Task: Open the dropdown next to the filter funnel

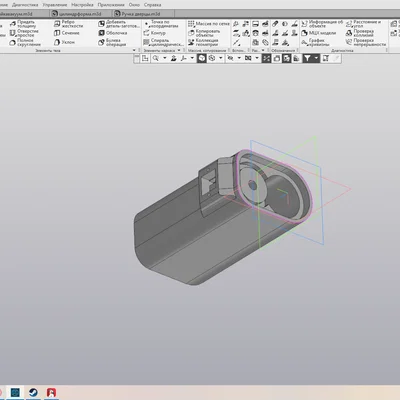Action: [316, 58]
